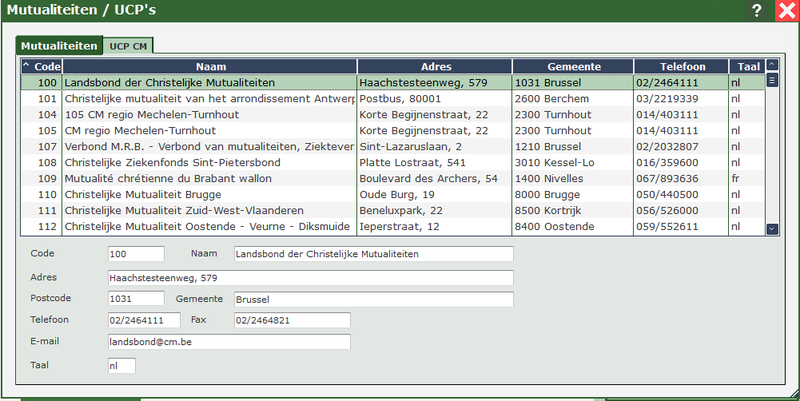Viewport: 800px width, 401px height.
Task: Click address cell Sint-Lazaruslaan, 2
Action: (x=435, y=146)
